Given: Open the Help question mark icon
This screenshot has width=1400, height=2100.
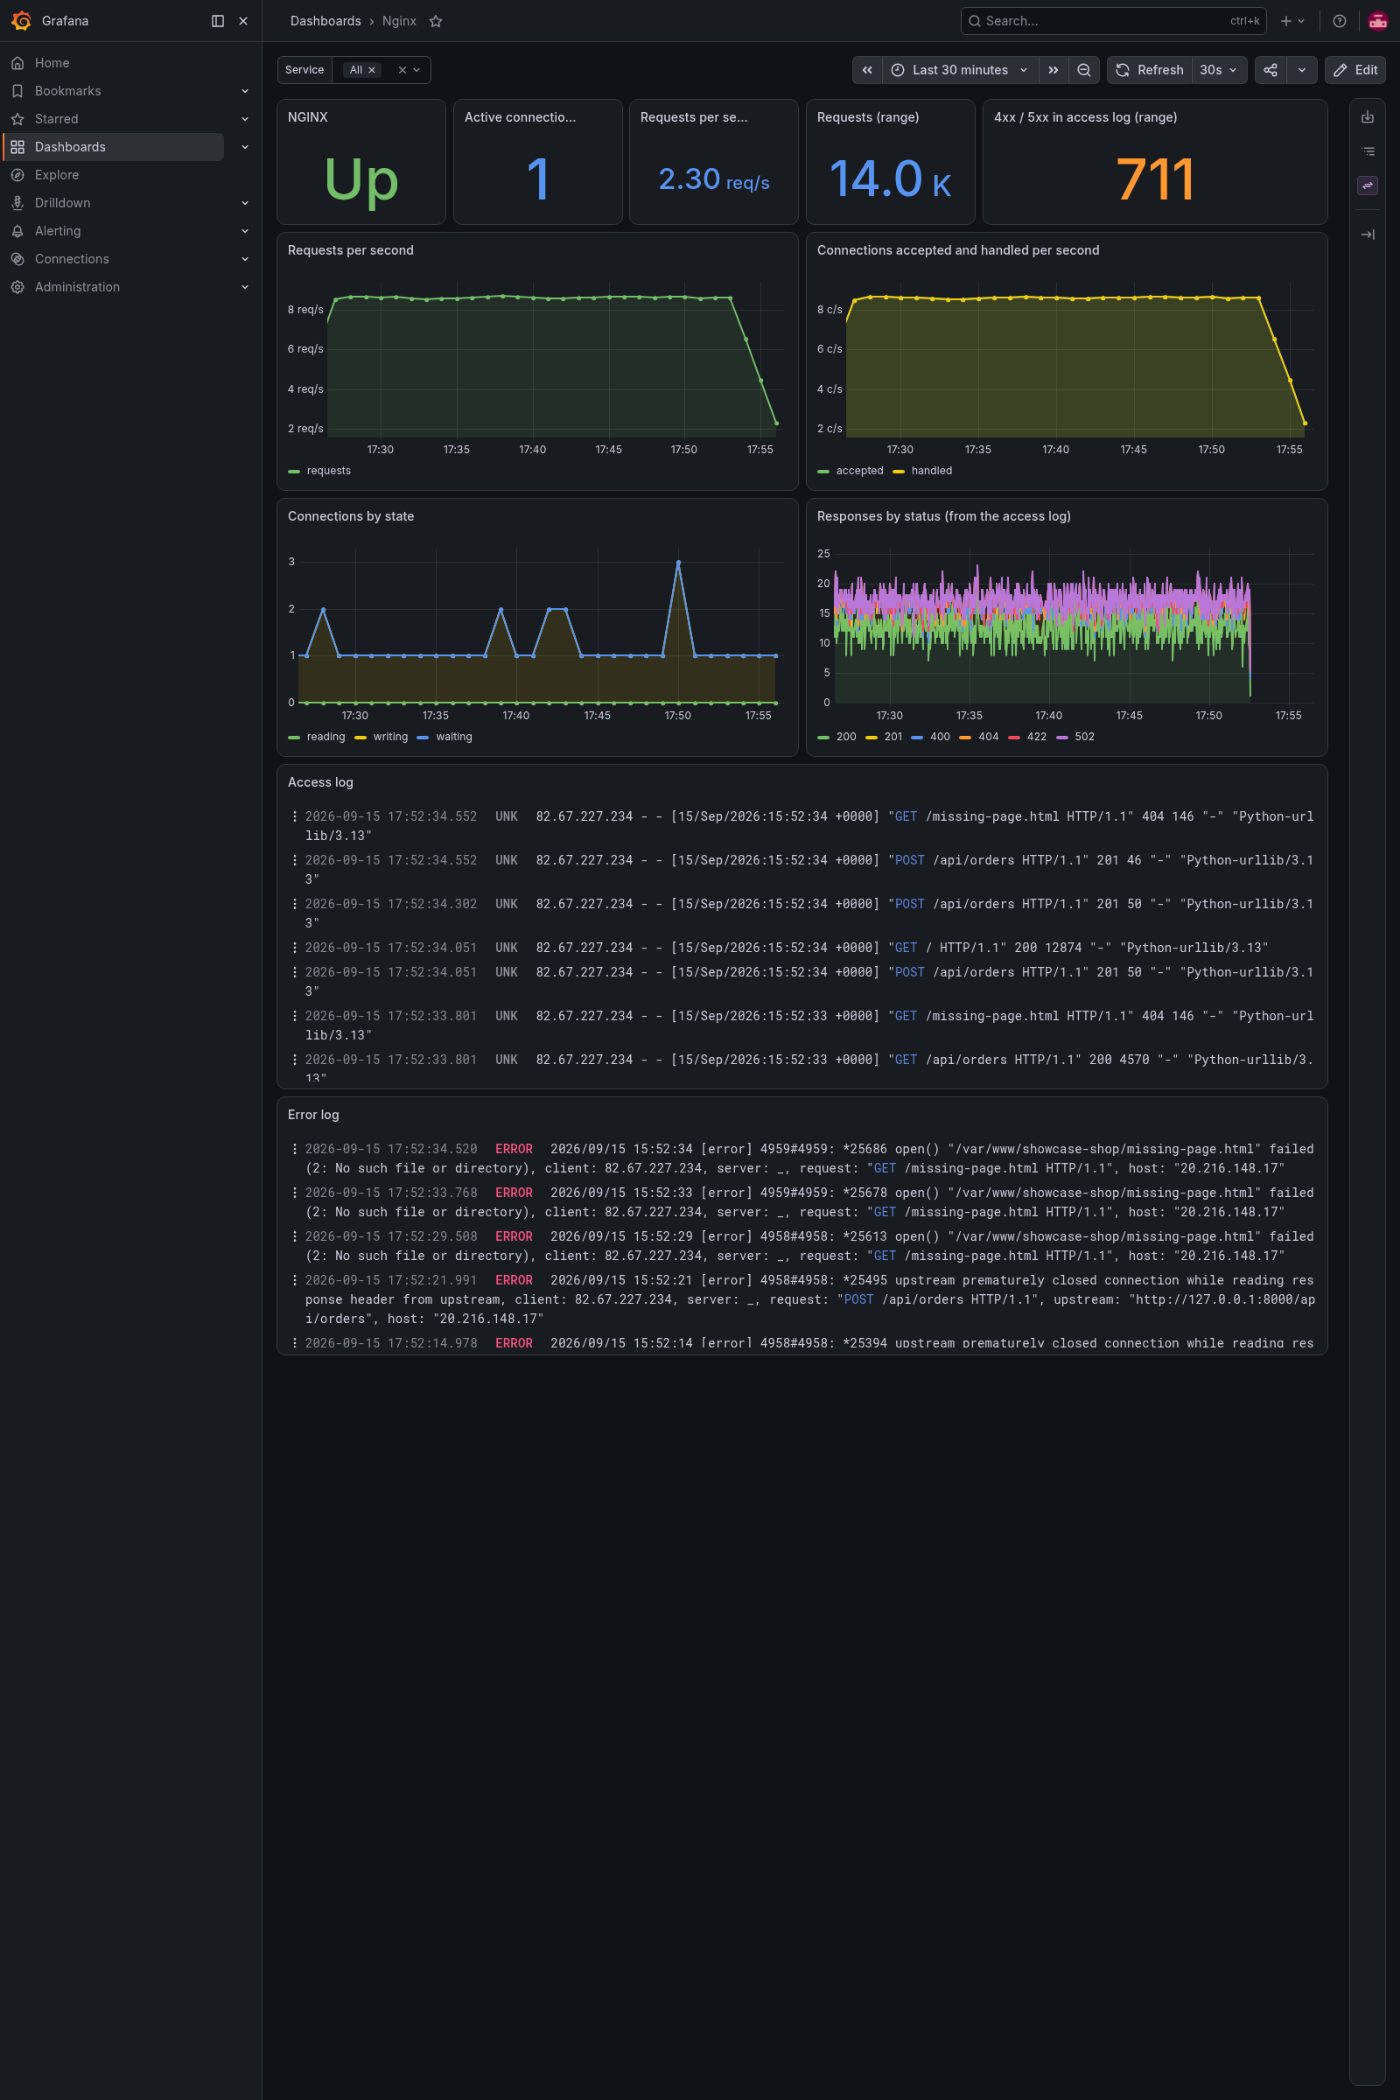Looking at the screenshot, I should coord(1339,21).
